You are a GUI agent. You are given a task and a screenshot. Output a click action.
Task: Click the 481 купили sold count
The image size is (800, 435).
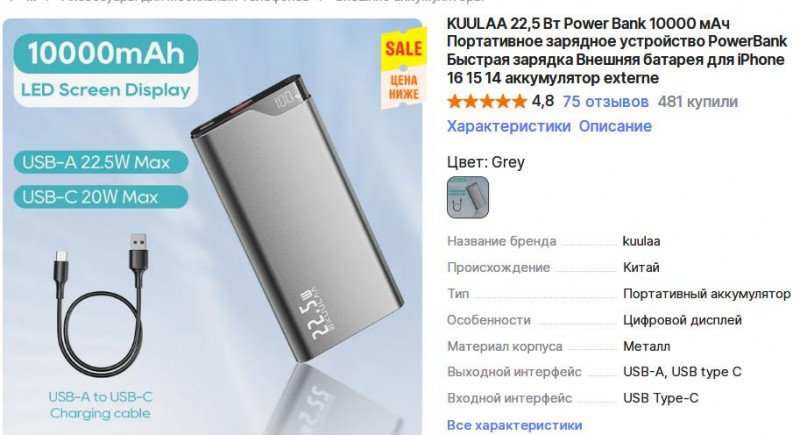697,101
